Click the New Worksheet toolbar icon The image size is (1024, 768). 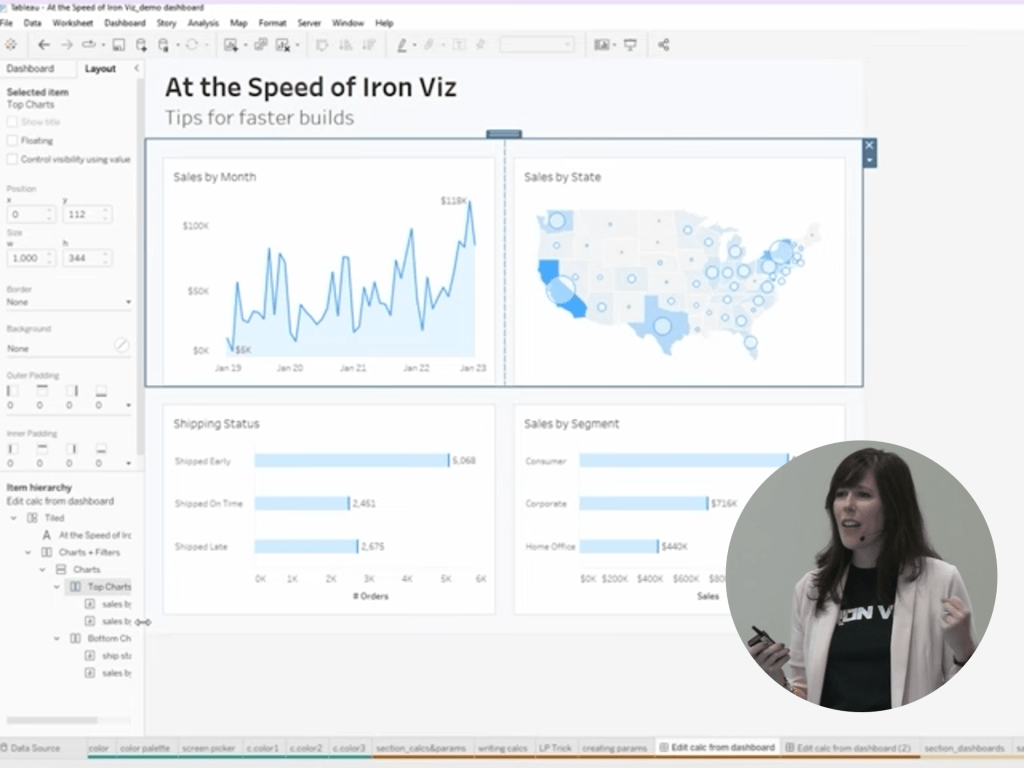point(231,45)
